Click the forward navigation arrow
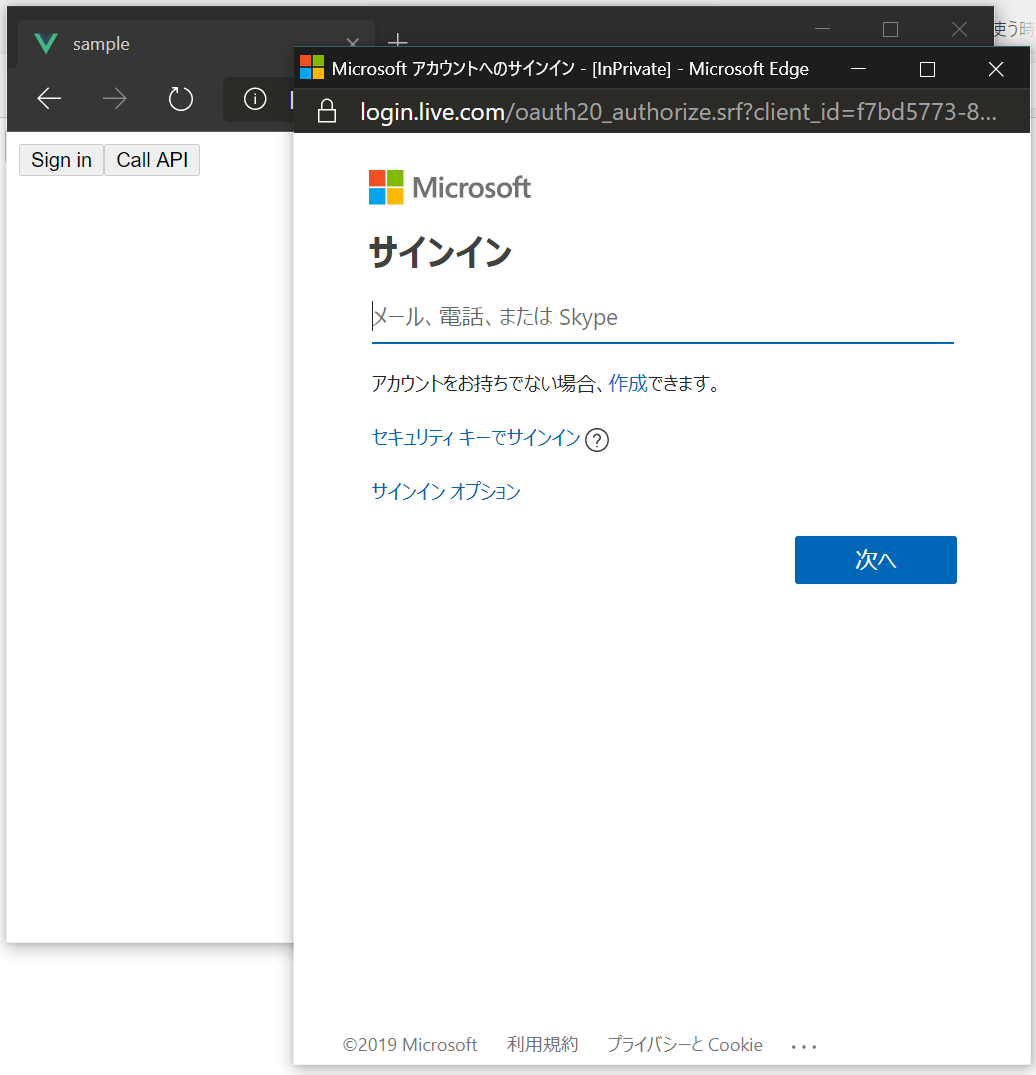The height and width of the screenshot is (1075, 1036). 114,98
